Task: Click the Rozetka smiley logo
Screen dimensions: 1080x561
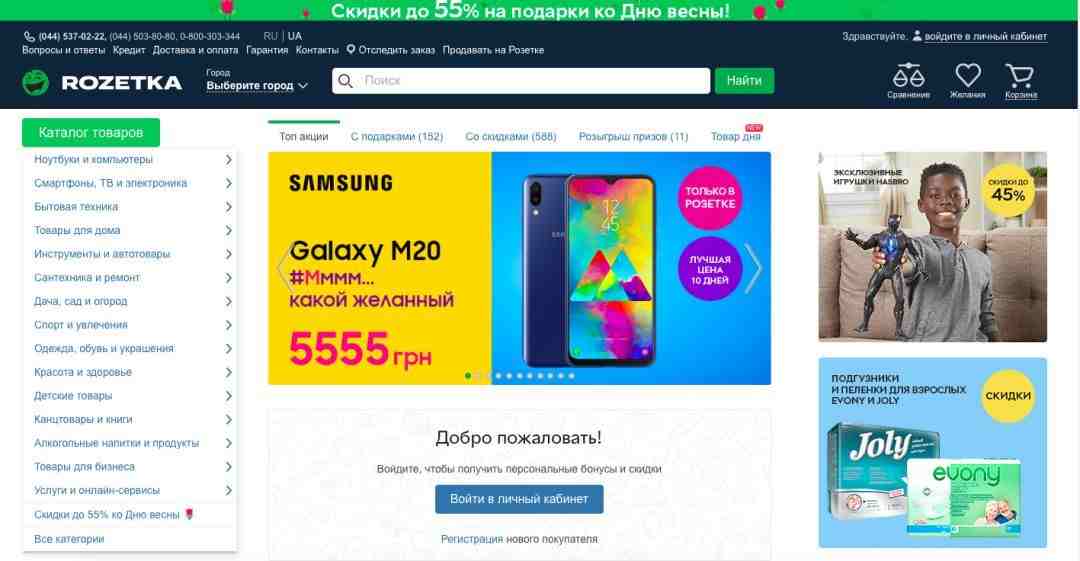Action: pyautogui.click(x=35, y=83)
